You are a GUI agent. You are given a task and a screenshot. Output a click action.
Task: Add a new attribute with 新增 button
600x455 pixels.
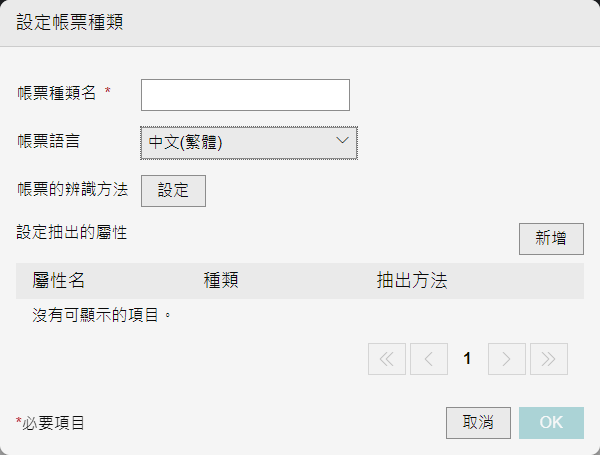pyautogui.click(x=551, y=239)
